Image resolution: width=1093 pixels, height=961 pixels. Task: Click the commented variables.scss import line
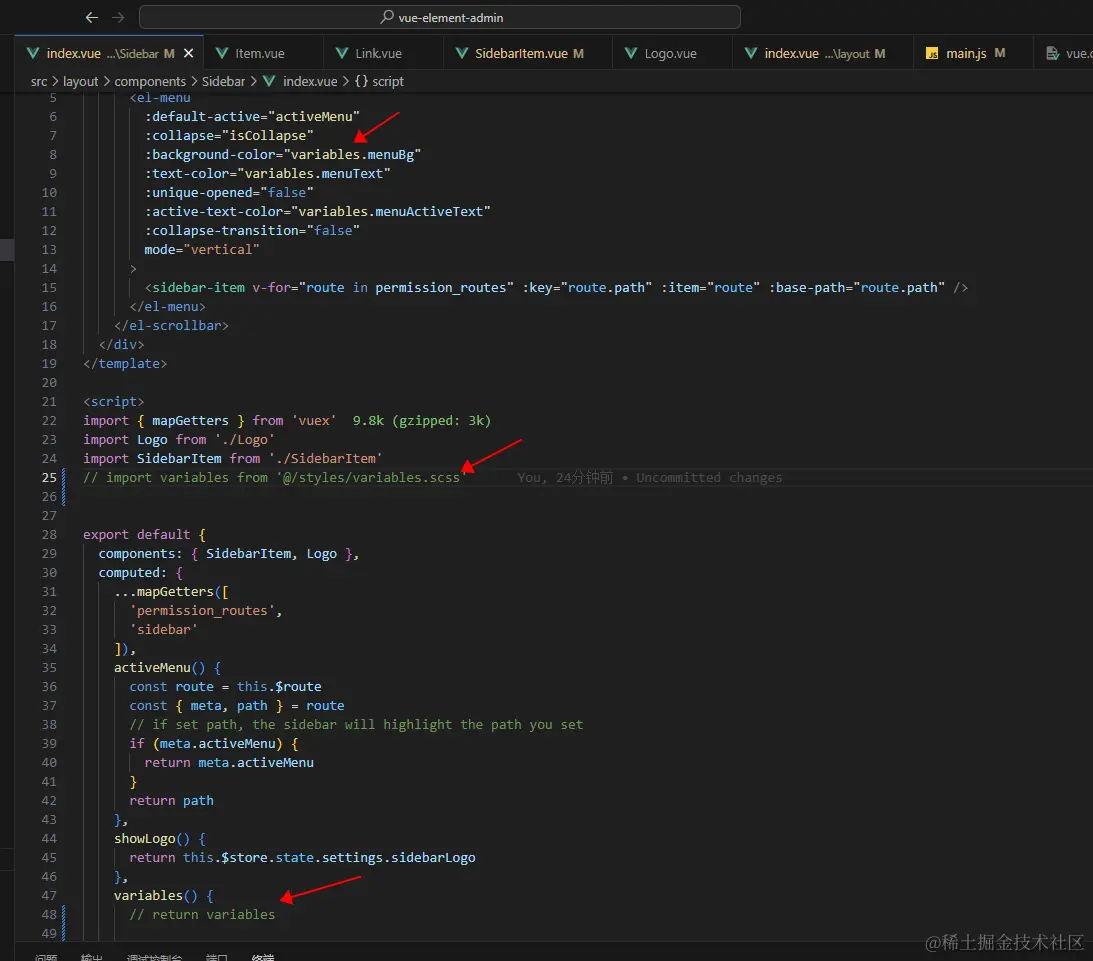[x=275, y=478]
